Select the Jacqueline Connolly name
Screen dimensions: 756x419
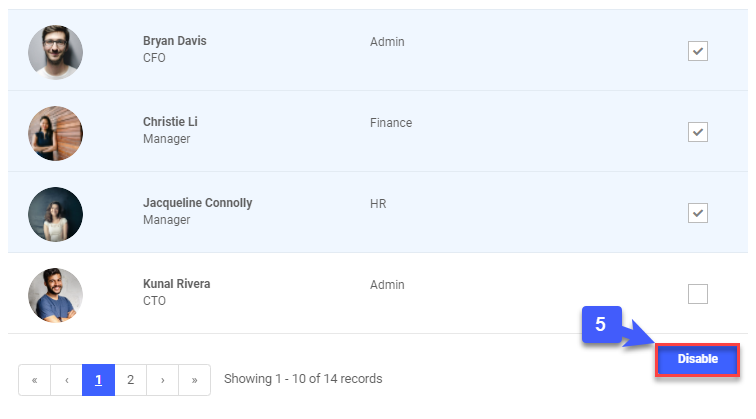pos(197,203)
